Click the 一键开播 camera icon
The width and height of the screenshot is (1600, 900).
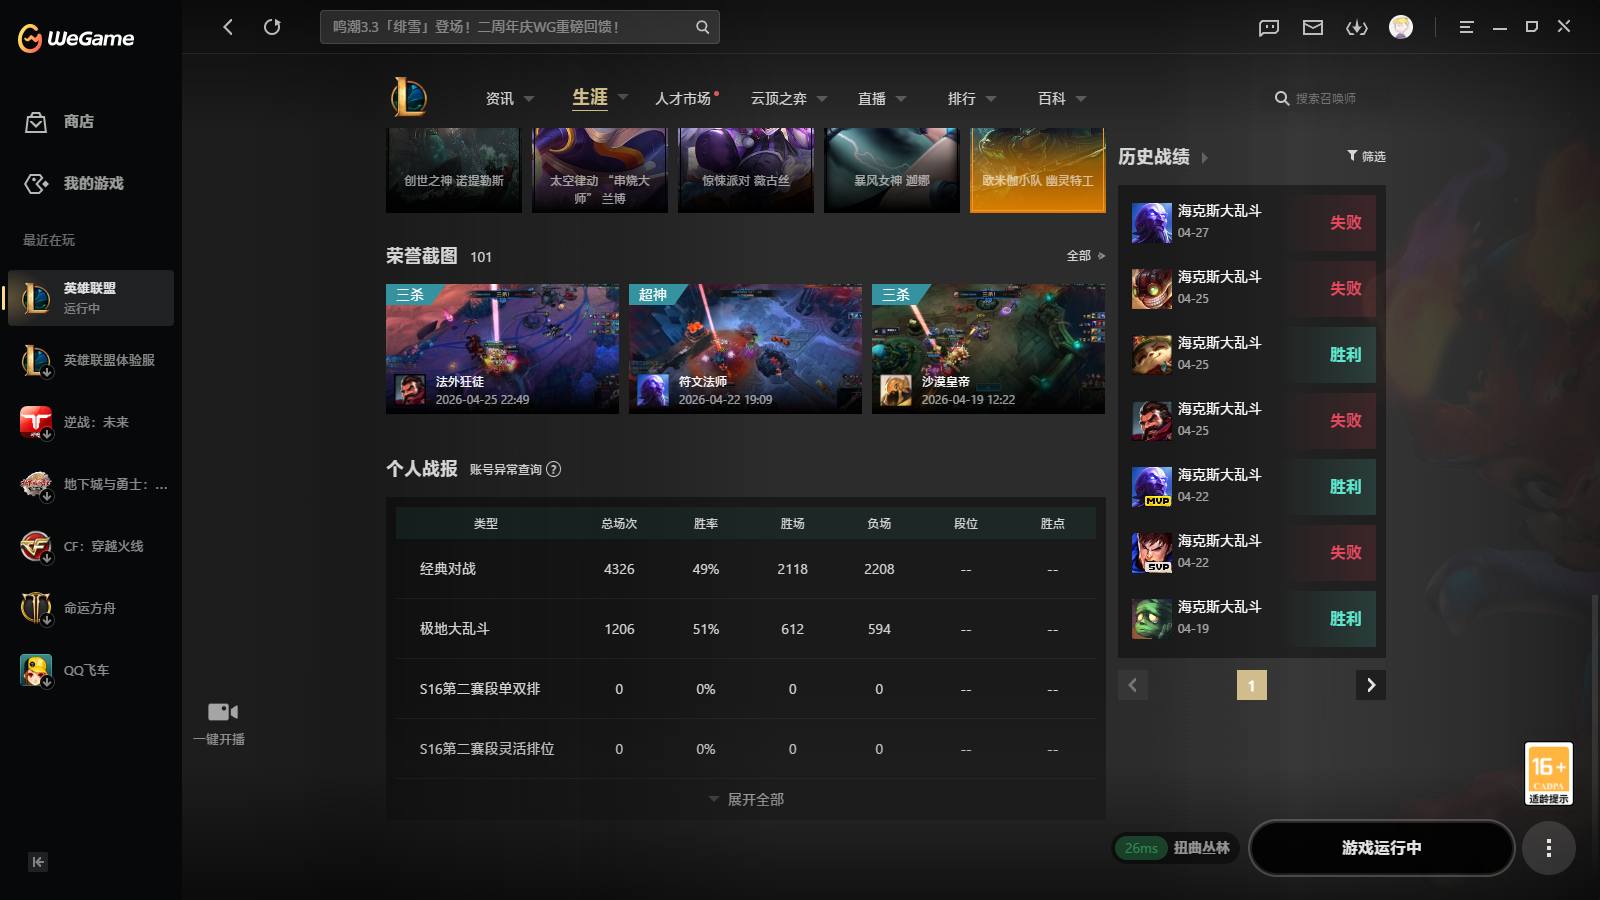pyautogui.click(x=222, y=712)
